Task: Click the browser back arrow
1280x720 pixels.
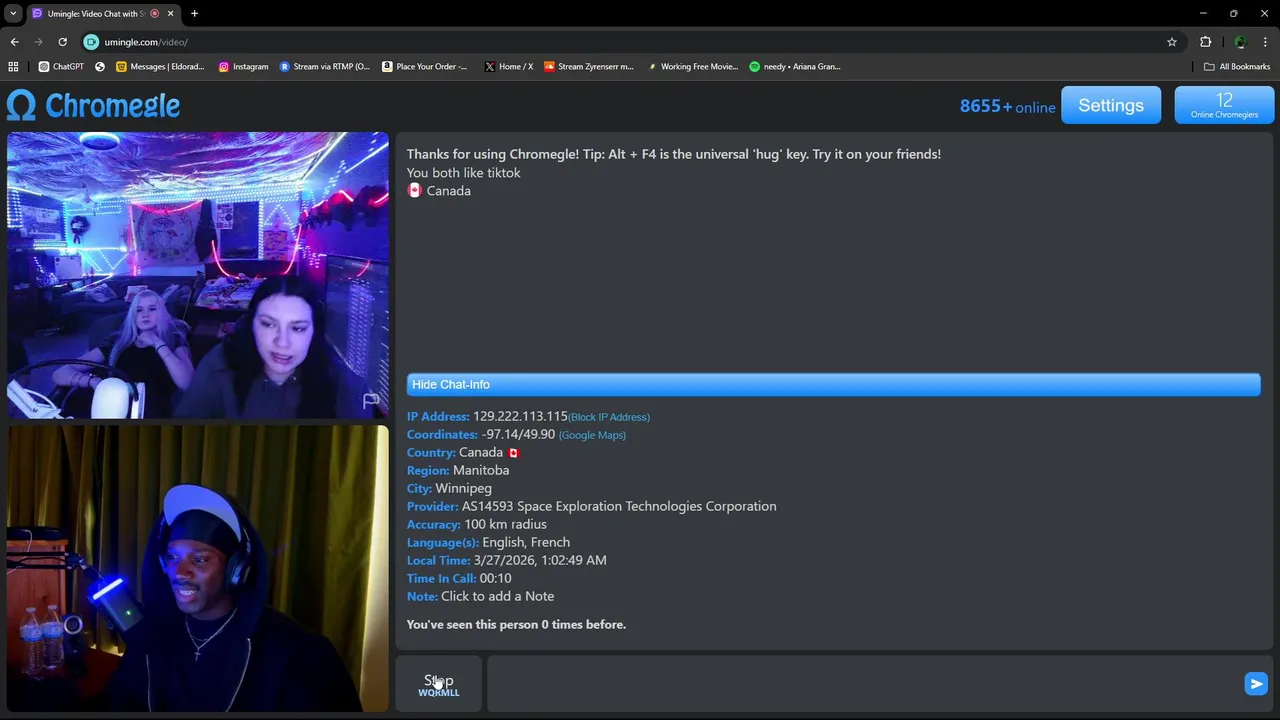Action: click(x=14, y=42)
